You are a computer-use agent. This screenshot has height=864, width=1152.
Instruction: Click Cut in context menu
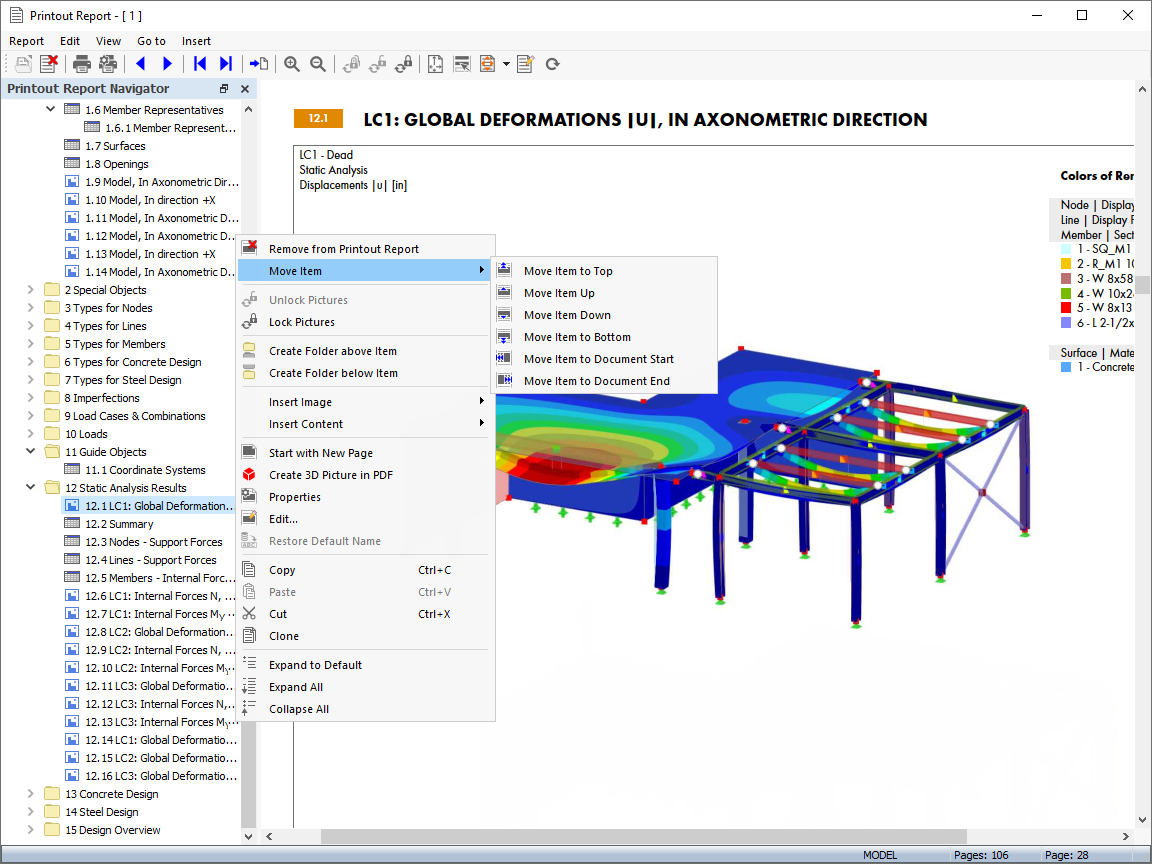[366, 614]
